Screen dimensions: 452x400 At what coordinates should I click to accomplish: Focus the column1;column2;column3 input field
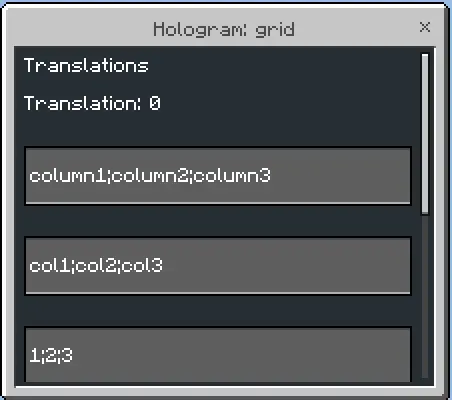[x=218, y=176]
